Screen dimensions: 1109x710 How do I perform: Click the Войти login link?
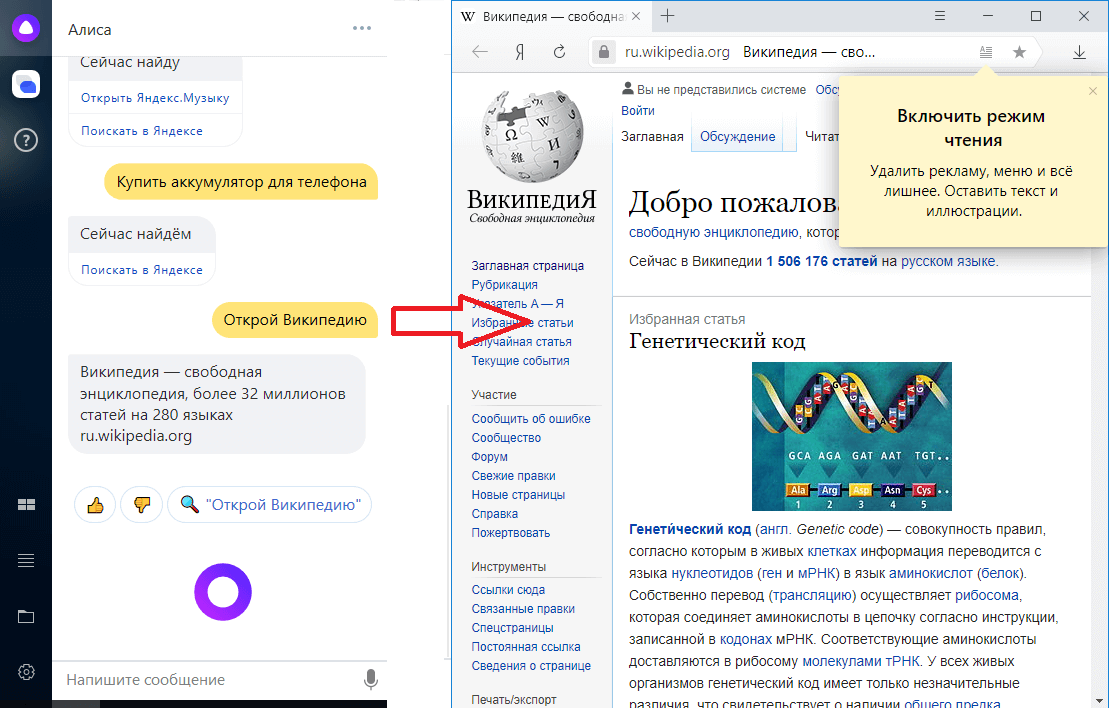638,110
